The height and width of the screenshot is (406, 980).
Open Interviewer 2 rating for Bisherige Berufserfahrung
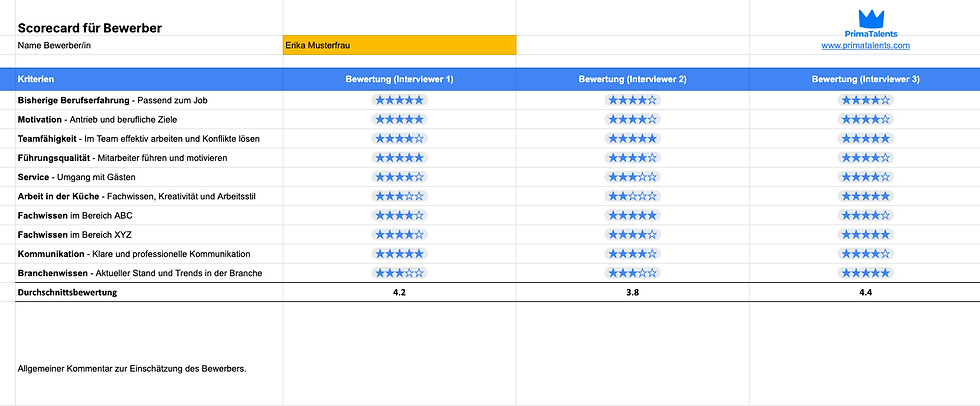632,100
